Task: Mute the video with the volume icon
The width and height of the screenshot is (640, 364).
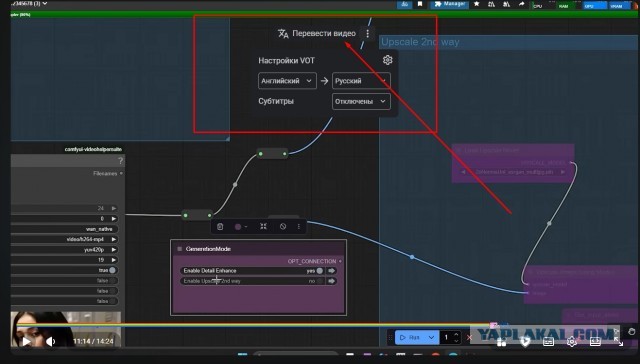Action: point(50,341)
